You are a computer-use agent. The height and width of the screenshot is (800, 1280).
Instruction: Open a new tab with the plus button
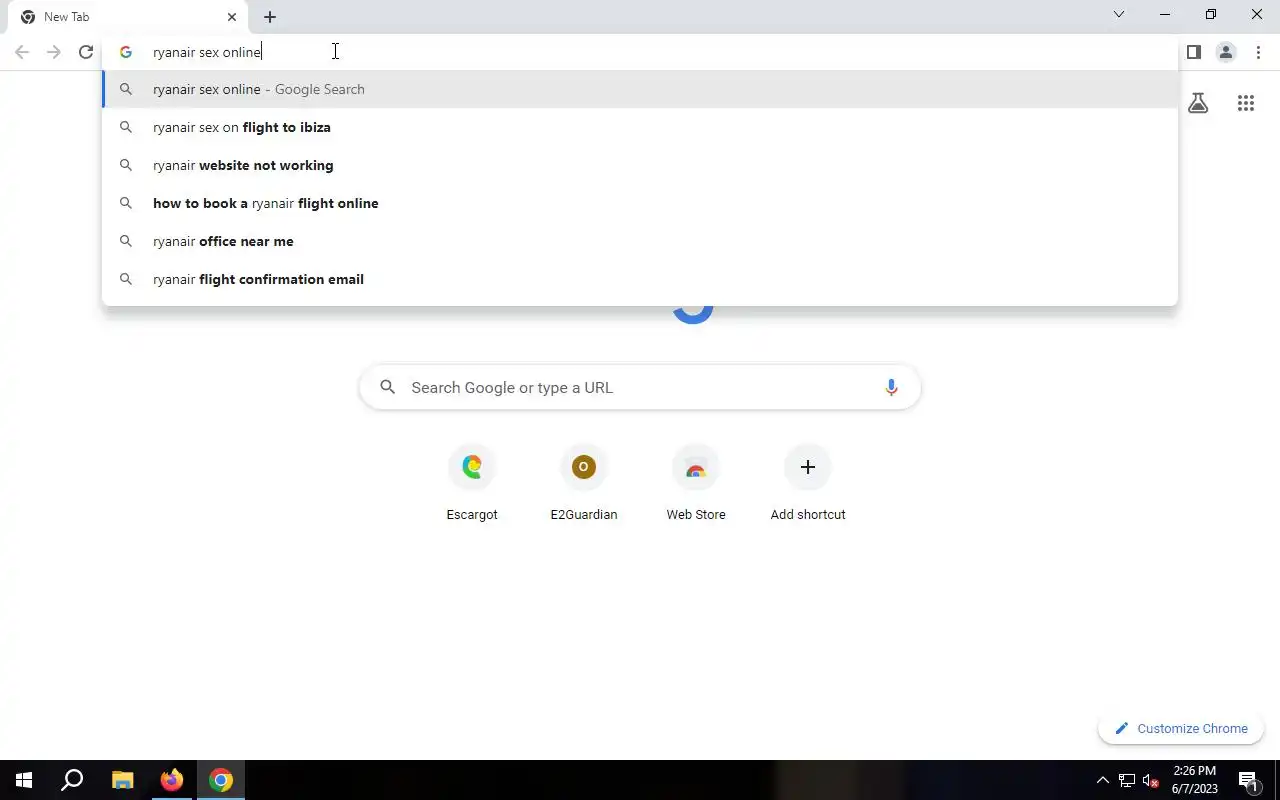point(270,17)
